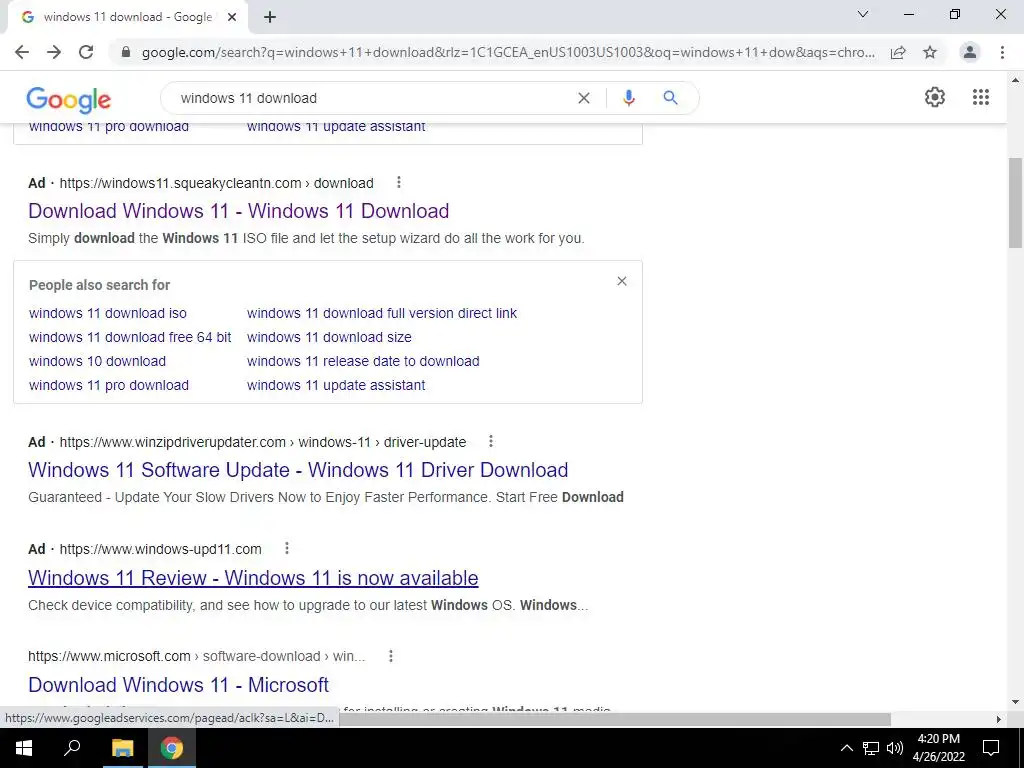Clear the search box text
Viewport: 1024px width, 768px height.
click(x=584, y=98)
